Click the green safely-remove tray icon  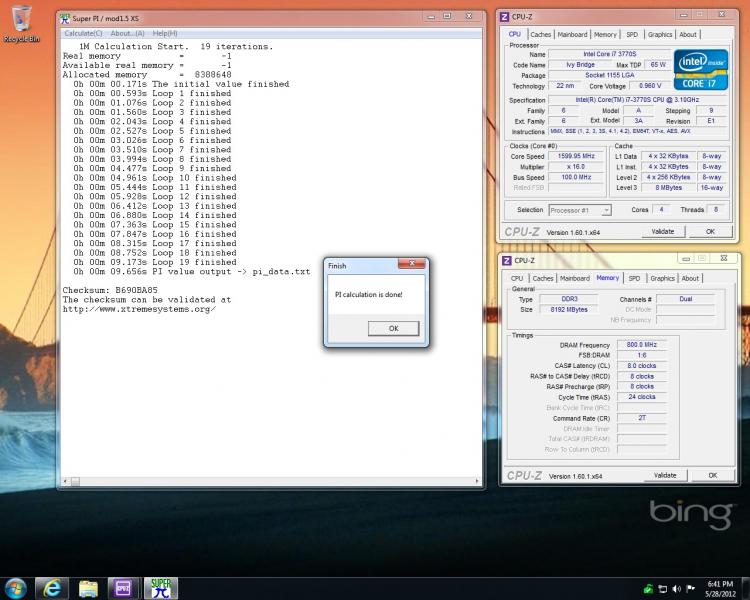pos(649,589)
